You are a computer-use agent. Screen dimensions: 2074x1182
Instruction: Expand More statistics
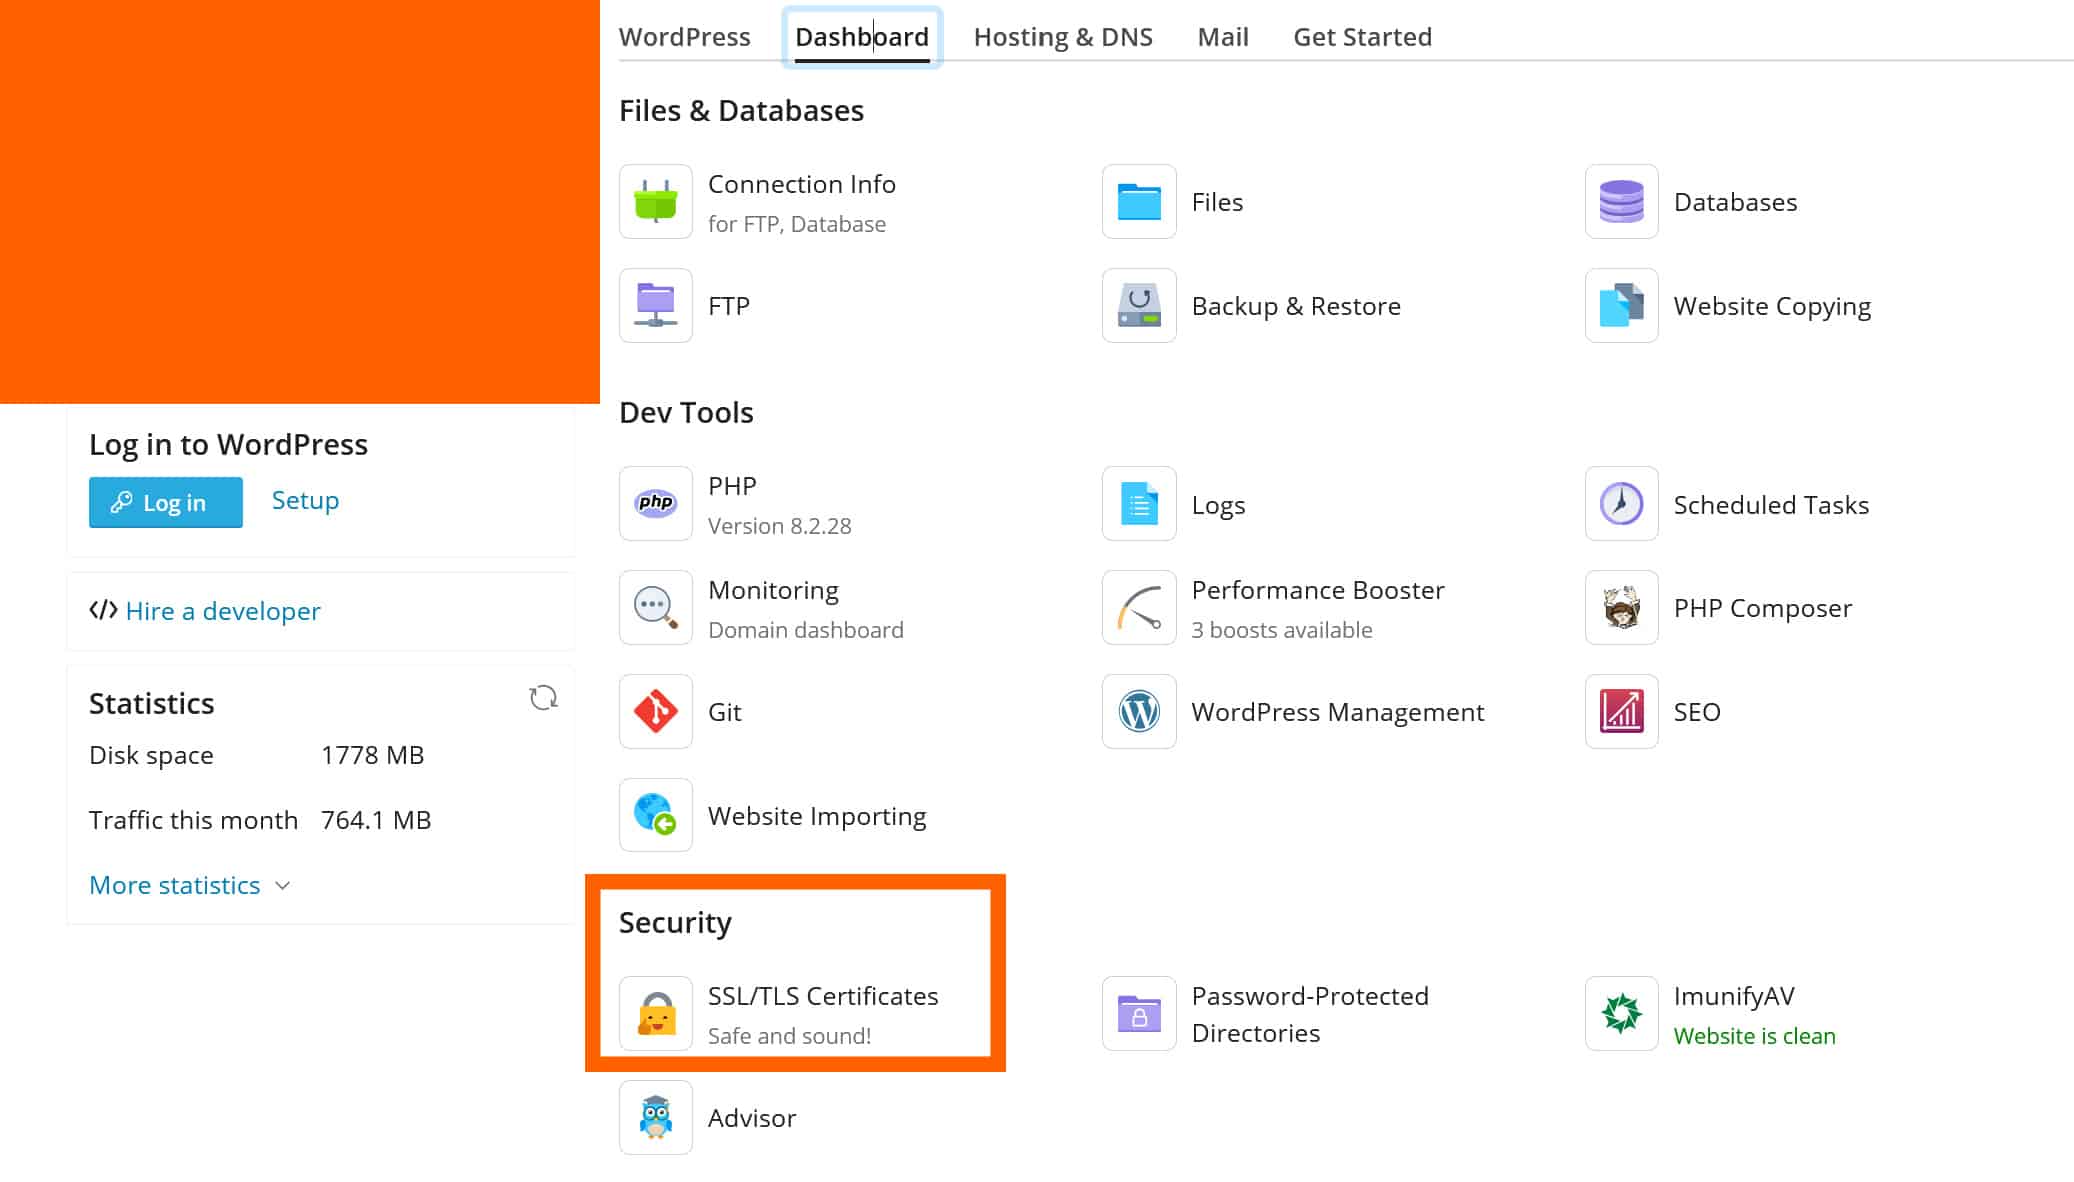190,885
